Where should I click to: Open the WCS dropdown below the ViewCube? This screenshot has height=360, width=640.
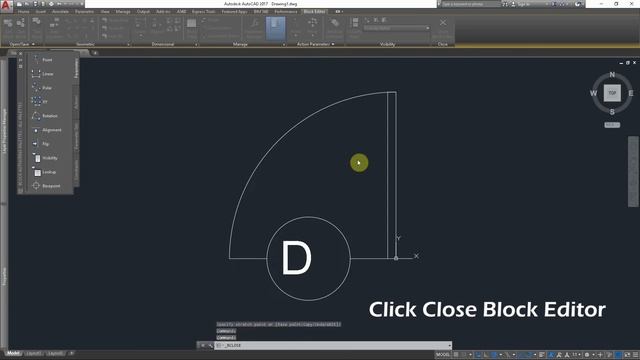[612, 125]
